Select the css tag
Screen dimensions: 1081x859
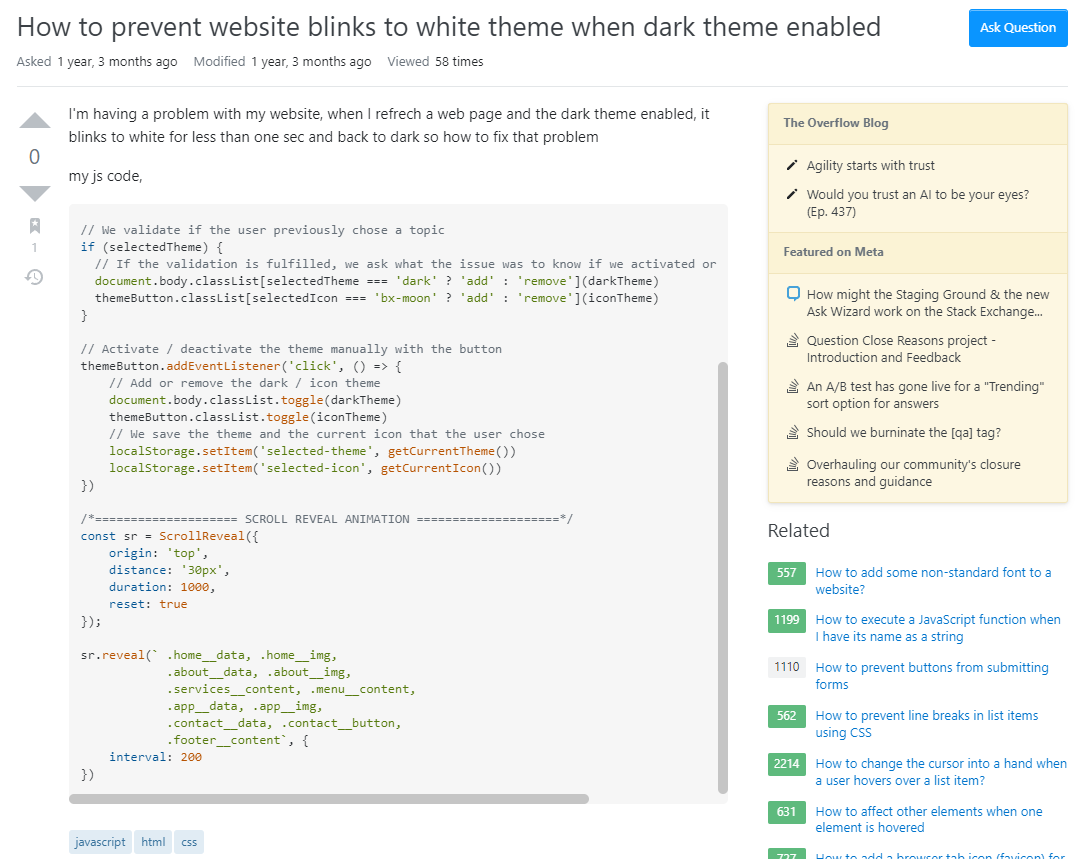click(189, 842)
